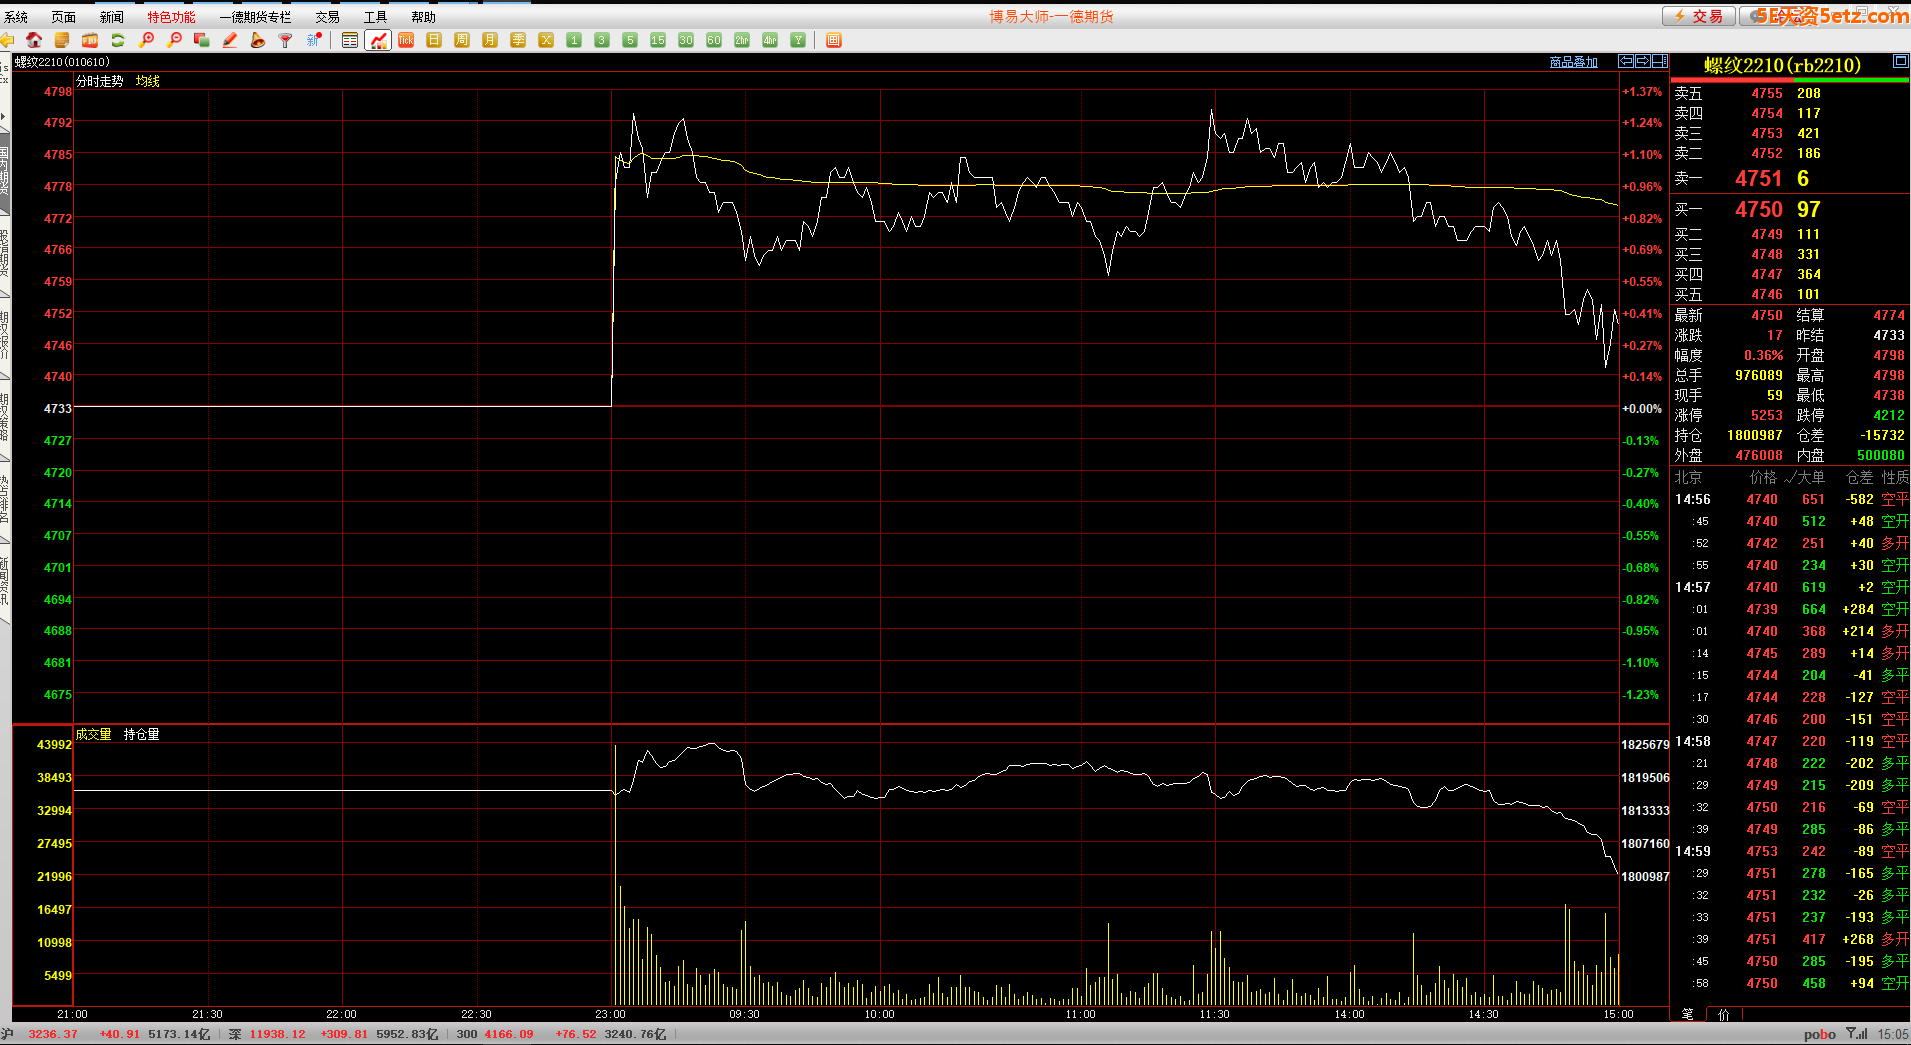Click the zoom out magnifier icon
This screenshot has height=1045, width=1911.
click(174, 40)
